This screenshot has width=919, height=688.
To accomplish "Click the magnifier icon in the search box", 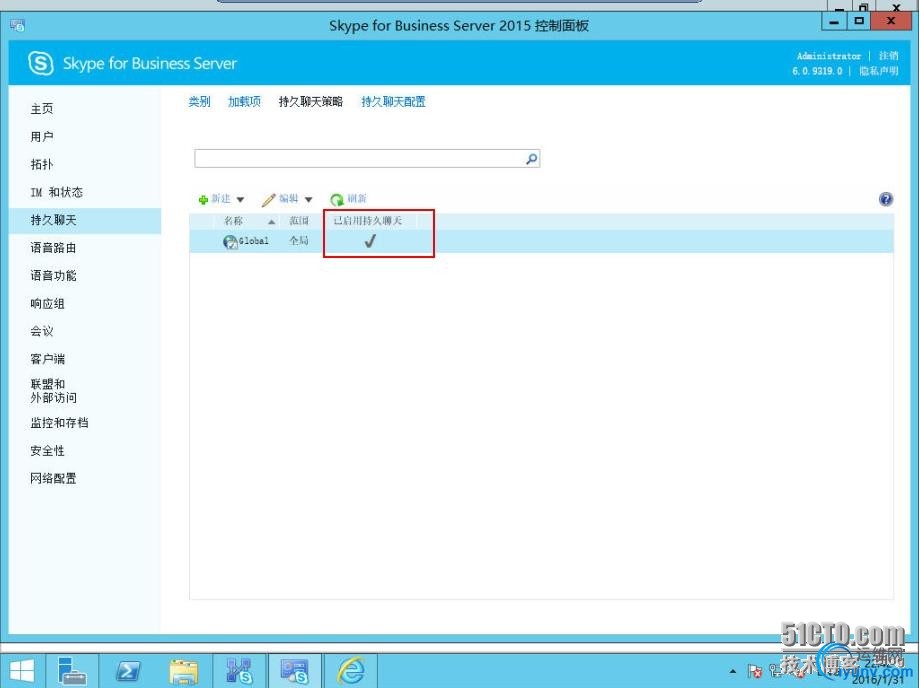I will [531, 158].
